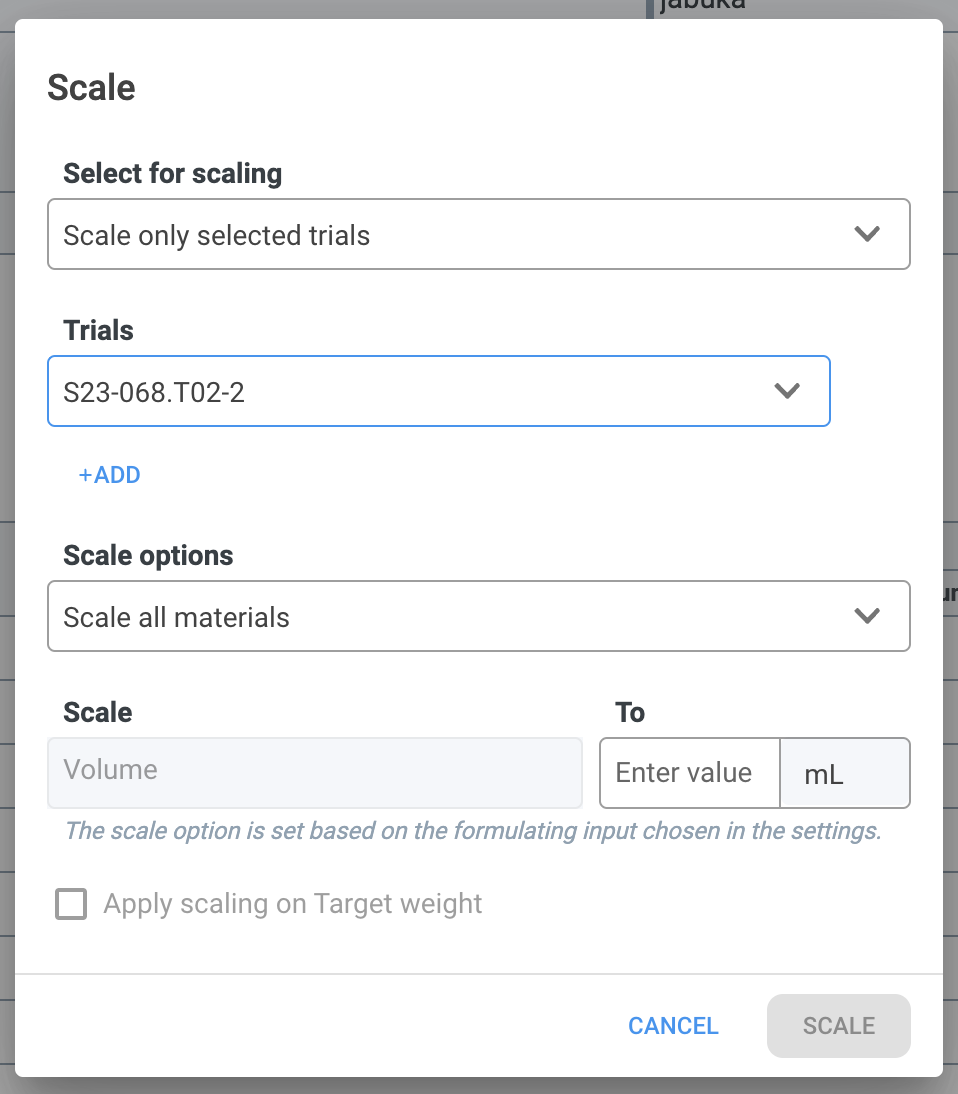Click the "To" field label
This screenshot has height=1094, width=958.
click(630, 712)
